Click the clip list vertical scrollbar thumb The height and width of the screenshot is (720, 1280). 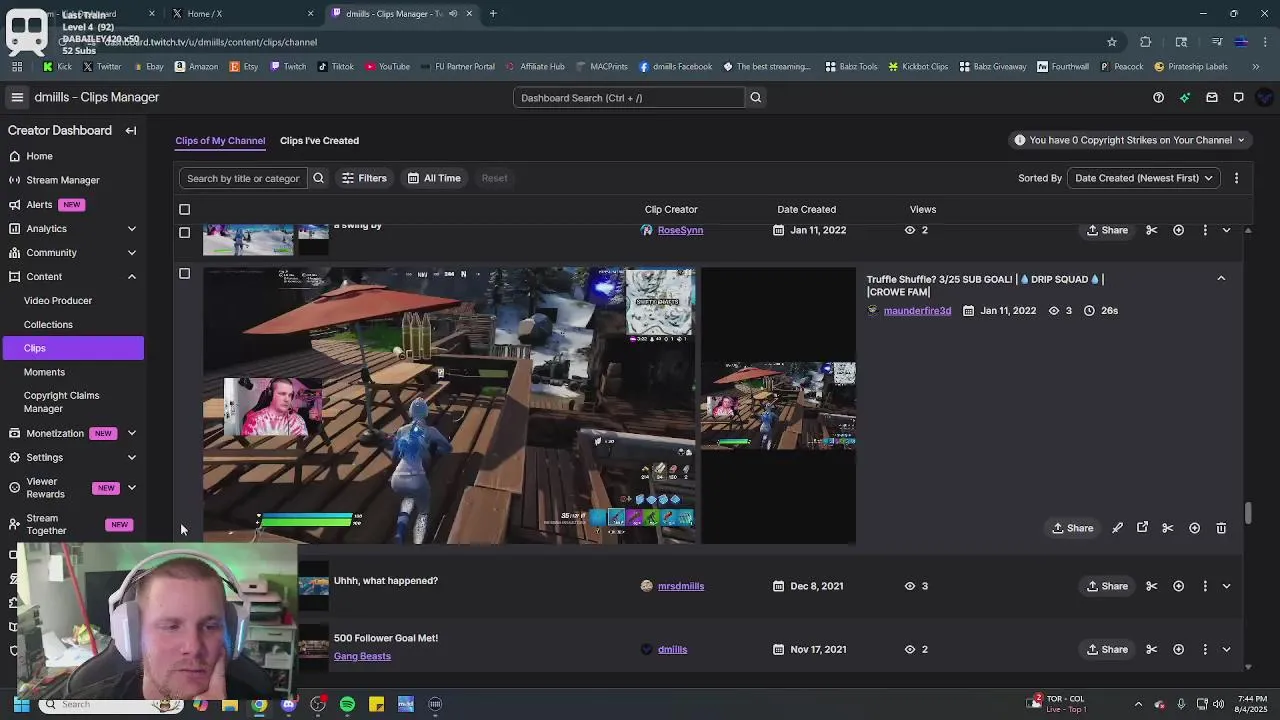click(x=1248, y=512)
